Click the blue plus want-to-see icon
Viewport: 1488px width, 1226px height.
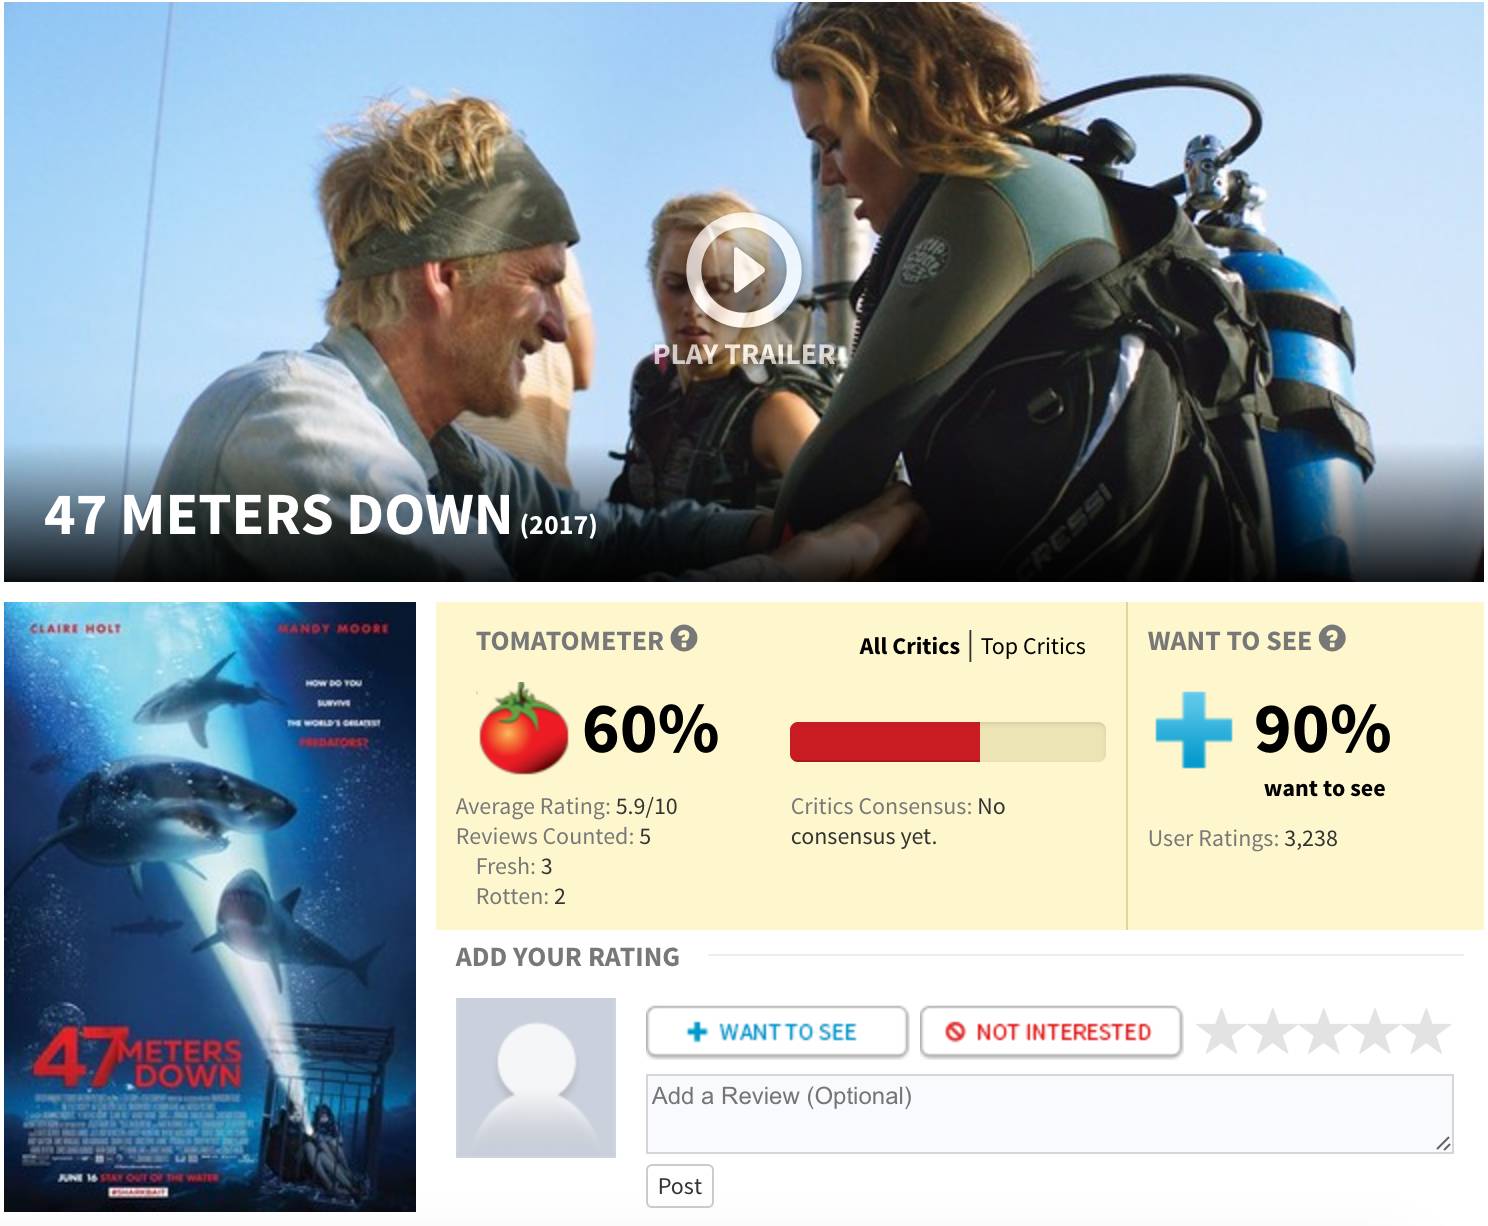pyautogui.click(x=1193, y=730)
